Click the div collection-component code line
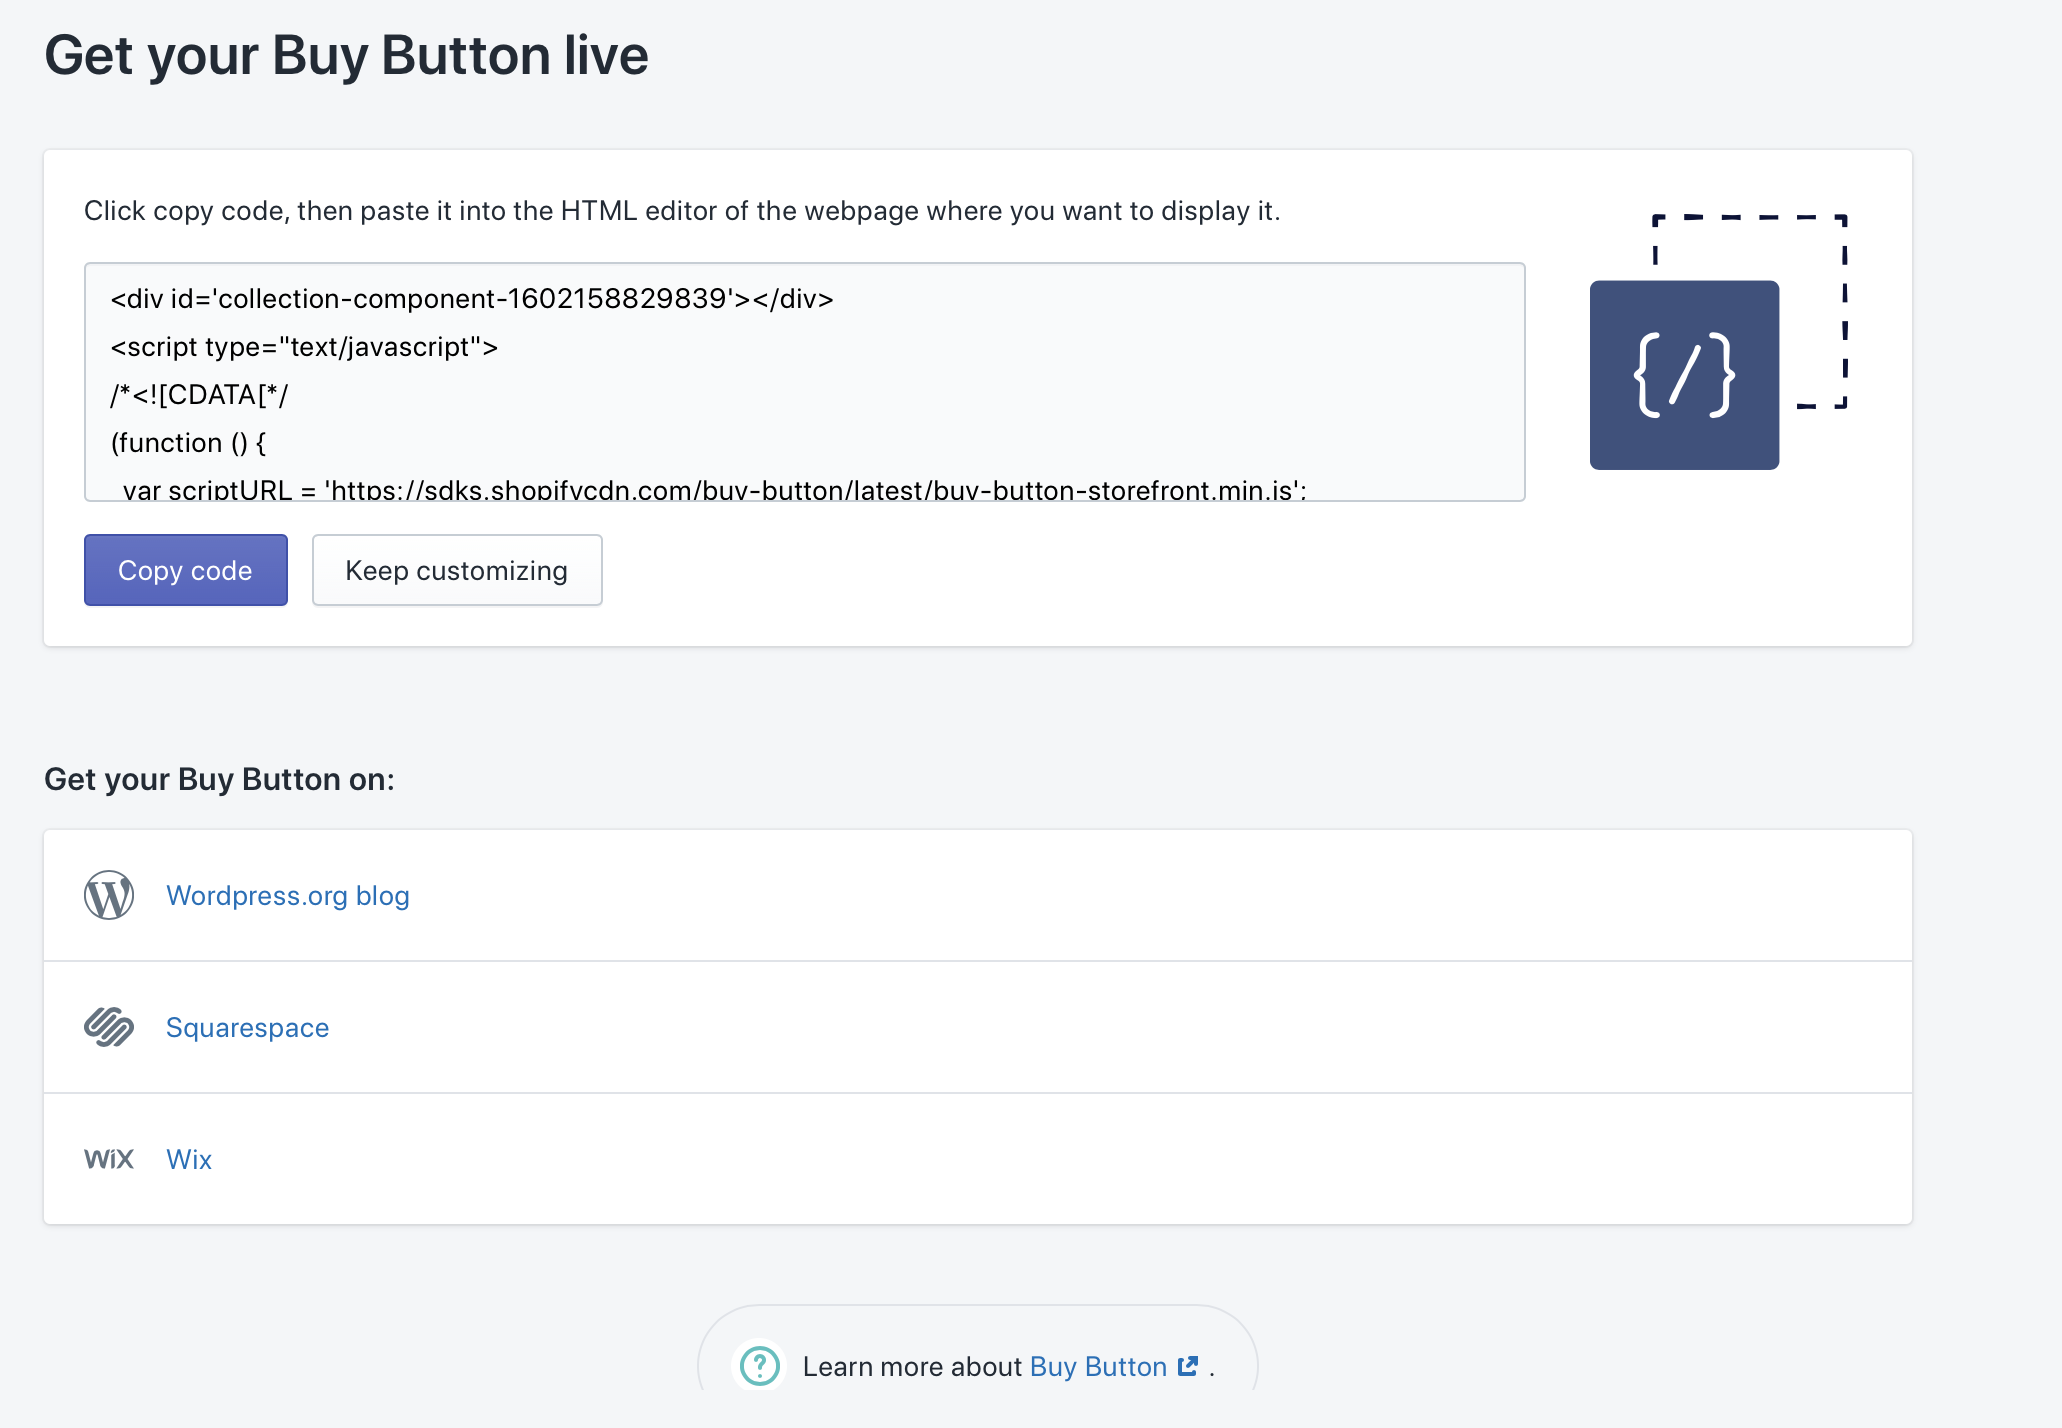Screen dimensions: 2062x1428 [472, 299]
